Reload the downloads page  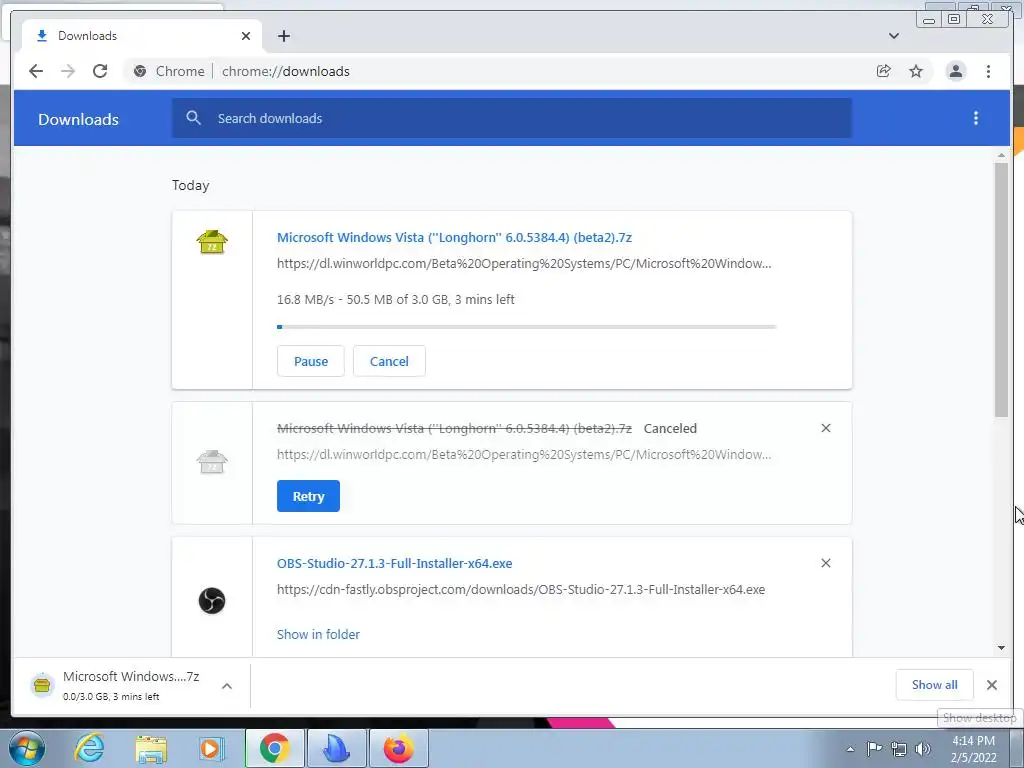pyautogui.click(x=100, y=71)
